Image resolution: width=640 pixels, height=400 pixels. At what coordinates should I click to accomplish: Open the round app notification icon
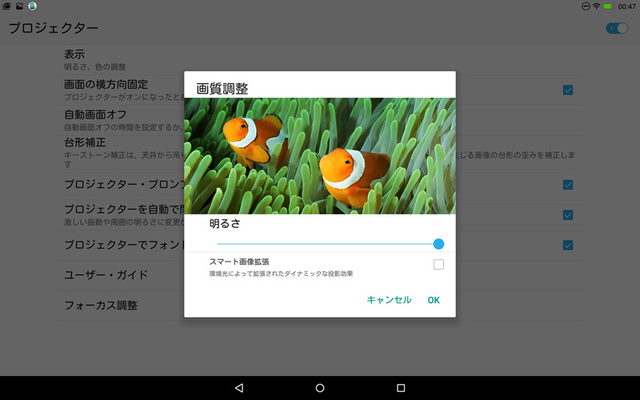tap(32, 6)
